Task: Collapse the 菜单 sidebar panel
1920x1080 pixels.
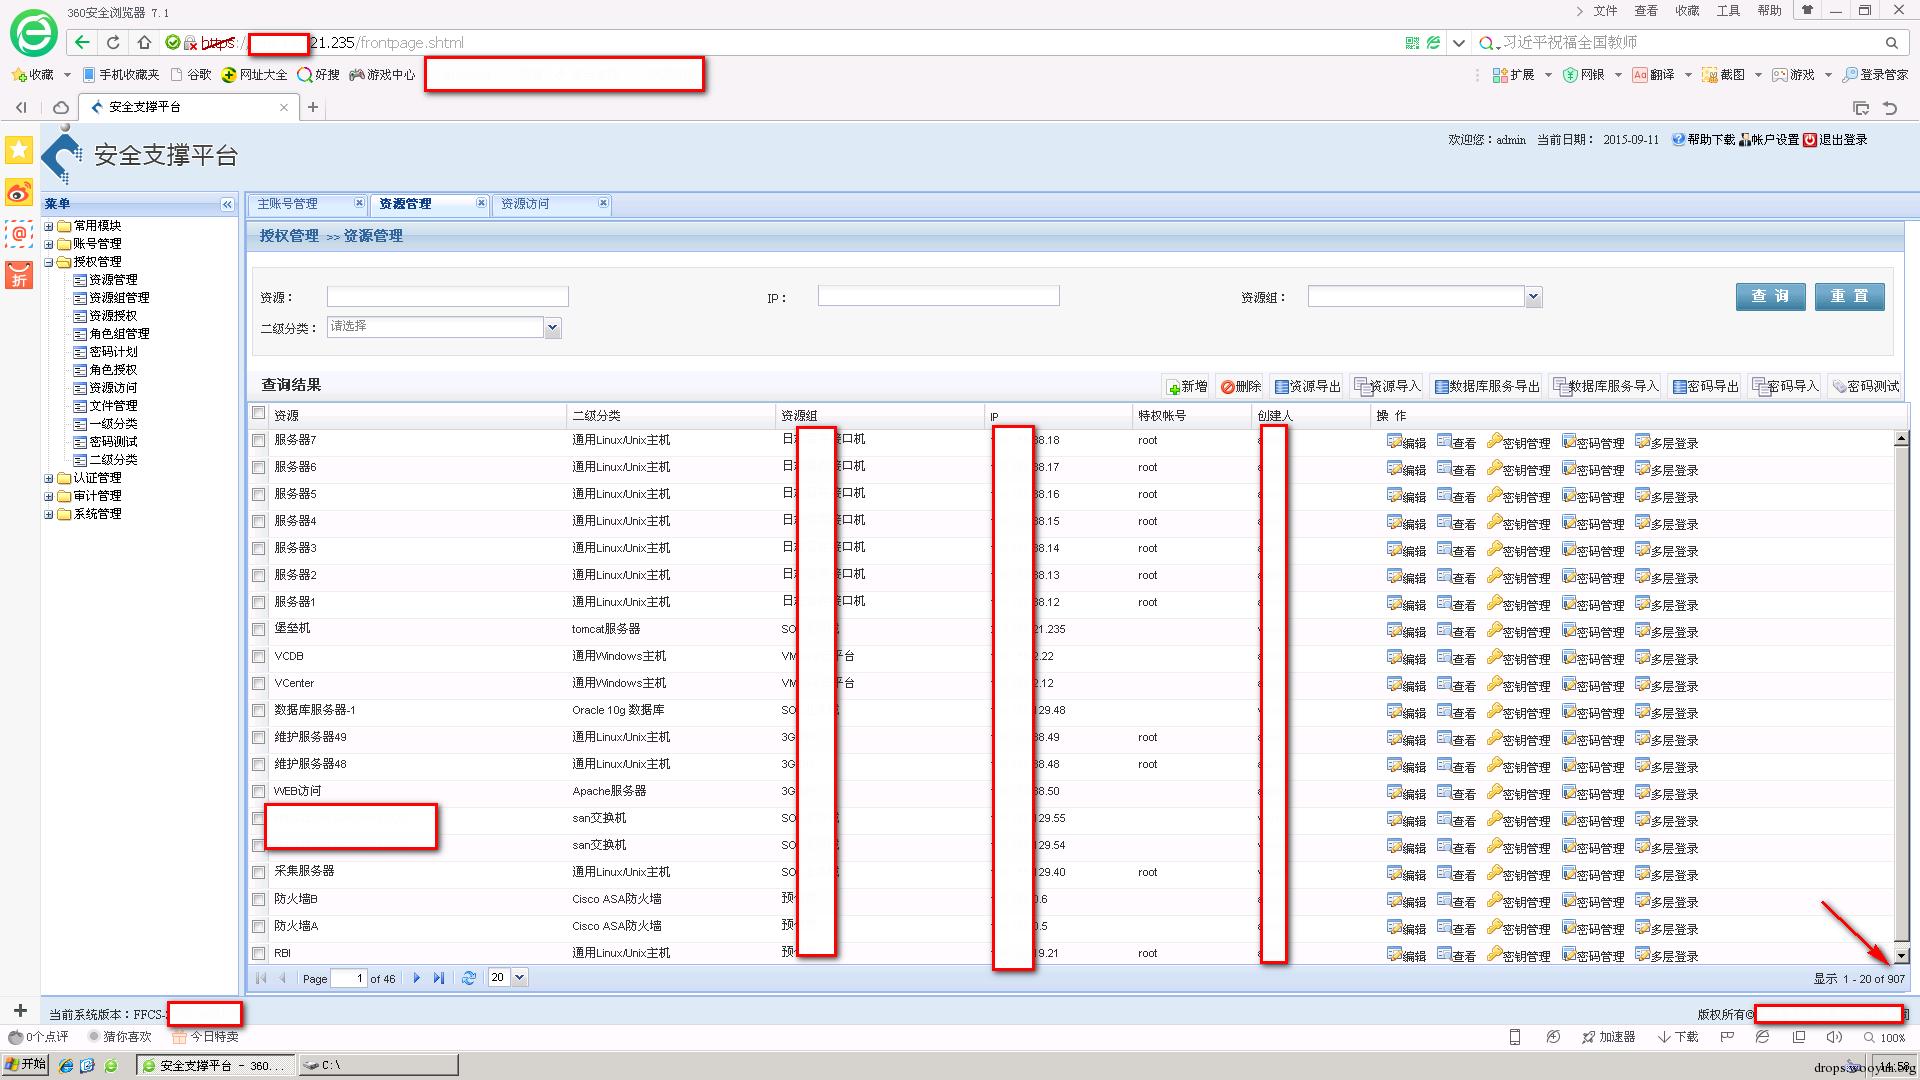Action: tap(227, 204)
